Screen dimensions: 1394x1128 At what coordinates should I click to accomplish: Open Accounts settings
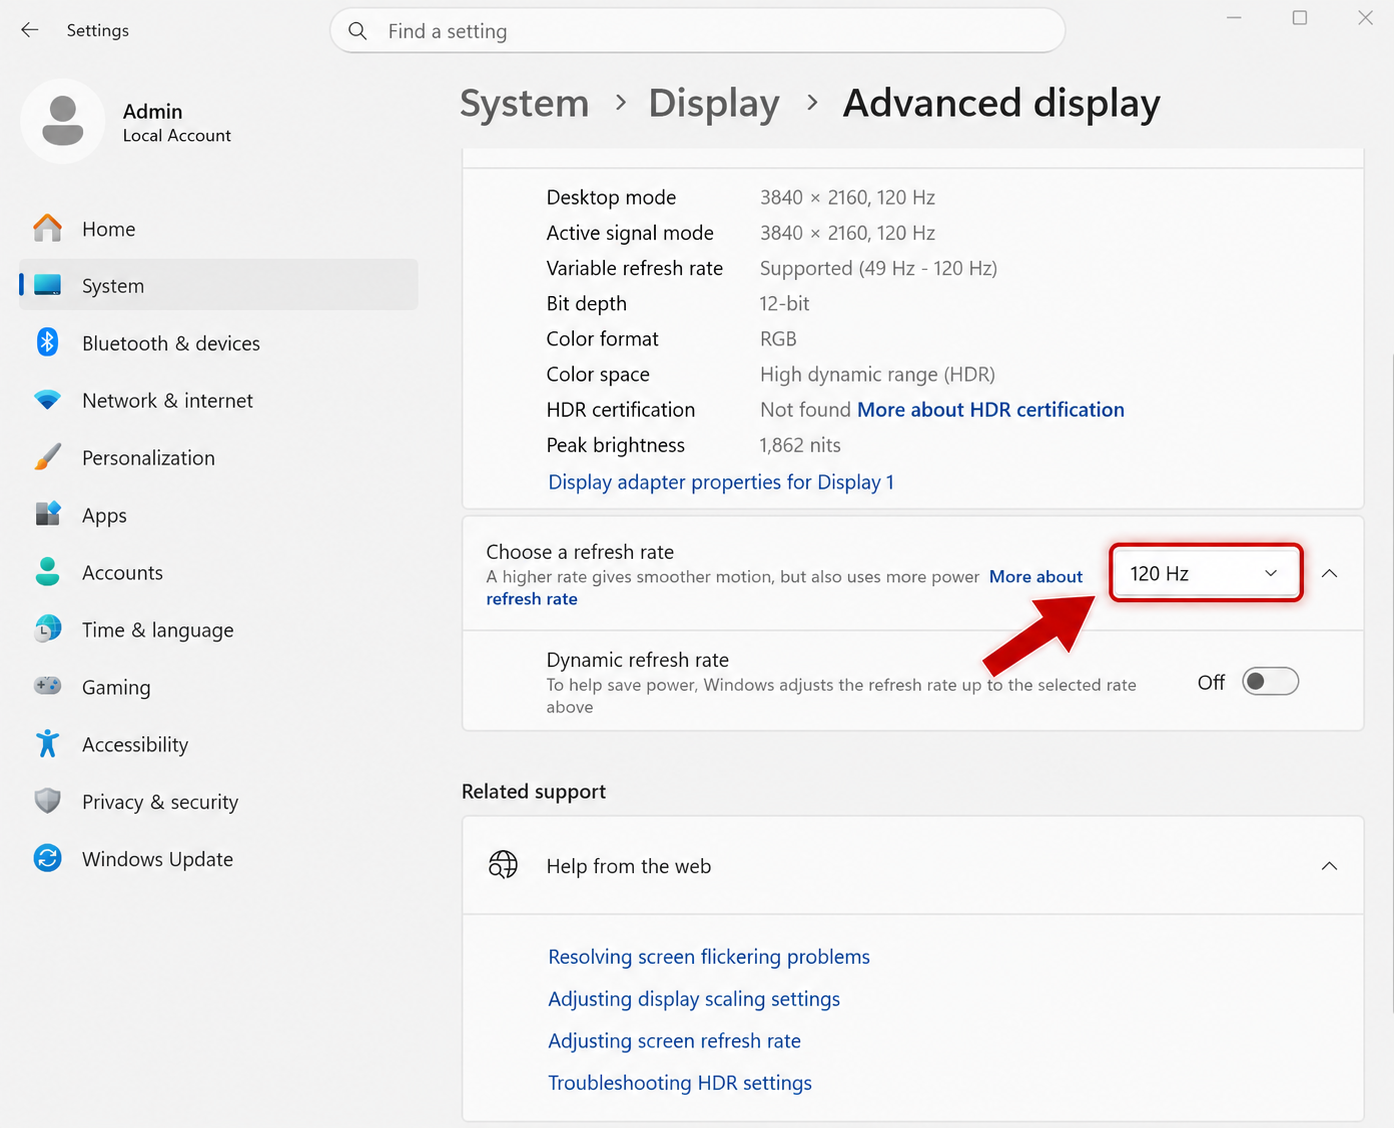218,572
